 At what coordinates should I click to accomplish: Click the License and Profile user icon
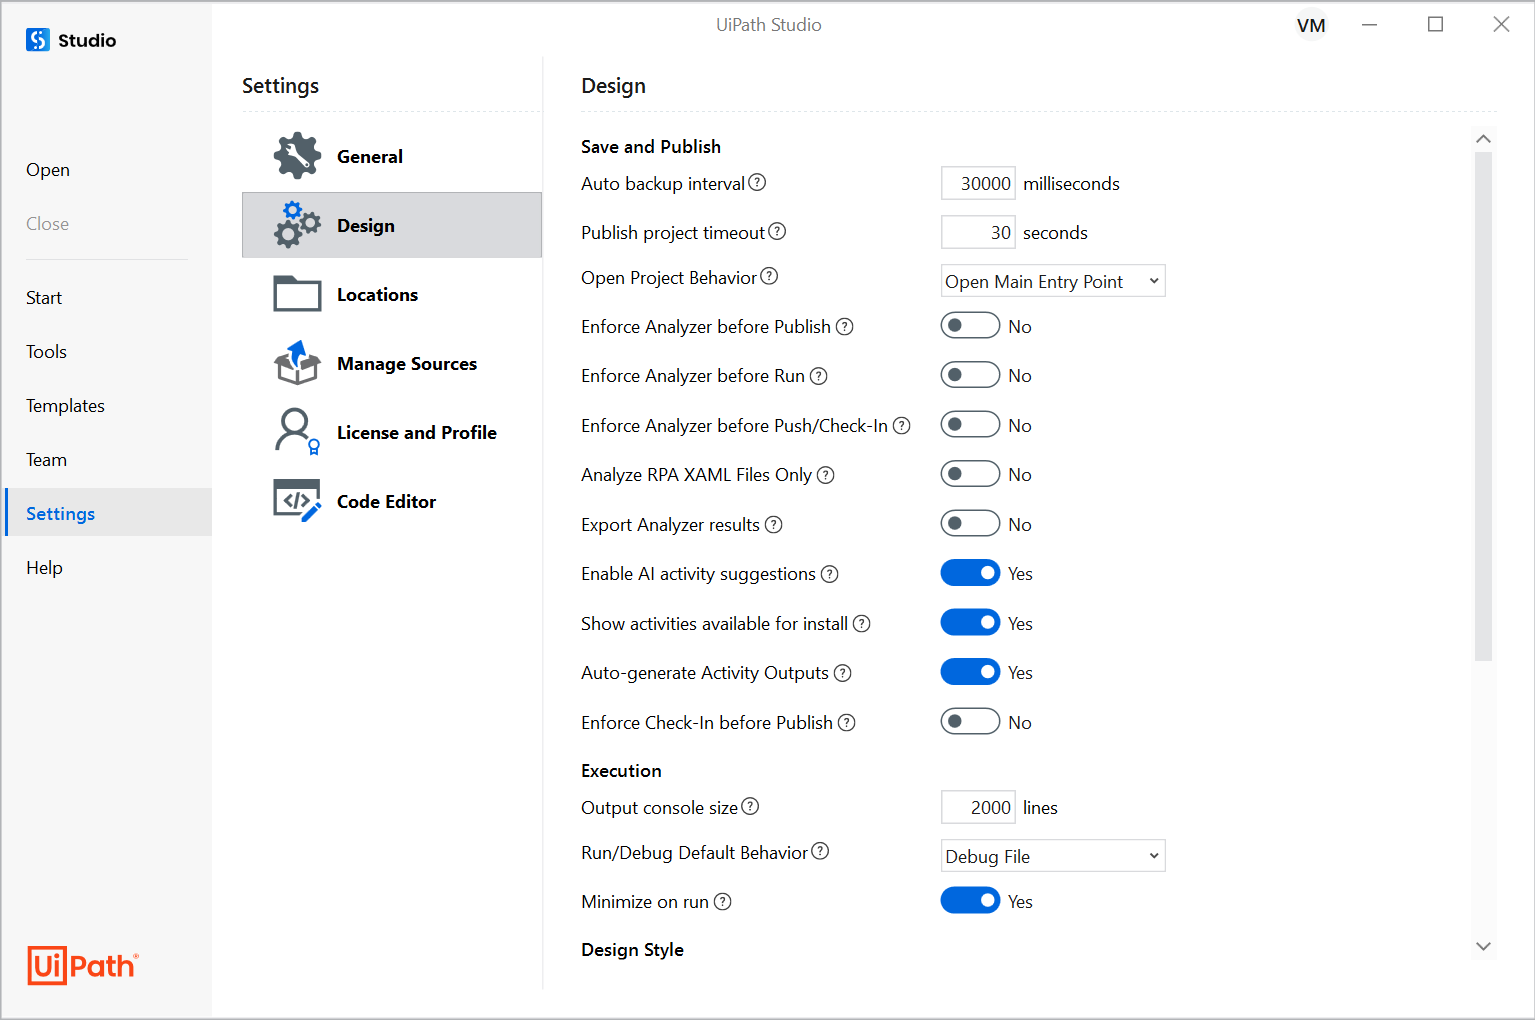click(x=296, y=431)
